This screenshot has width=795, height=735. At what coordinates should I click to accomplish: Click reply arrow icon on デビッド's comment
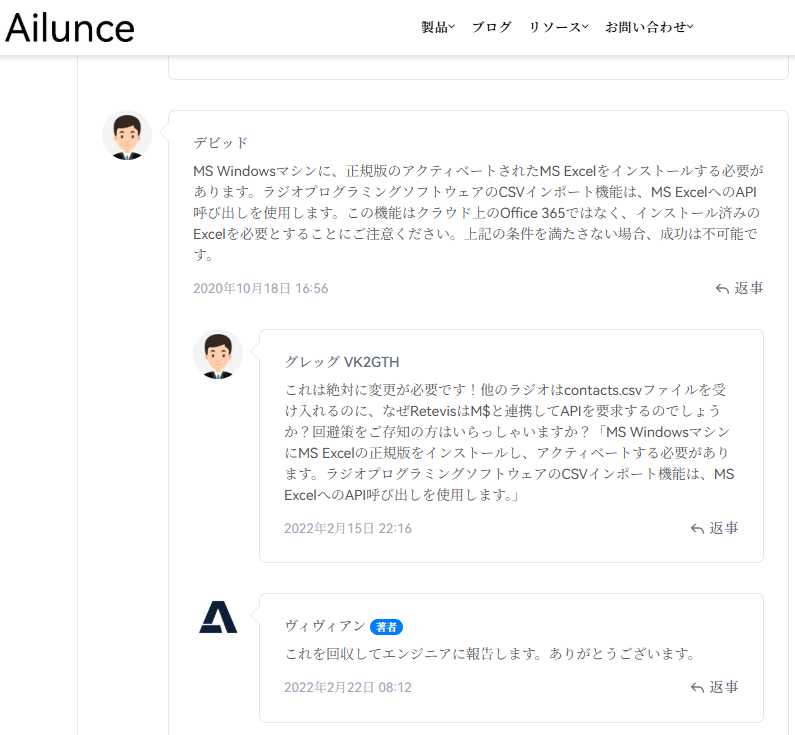(722, 288)
